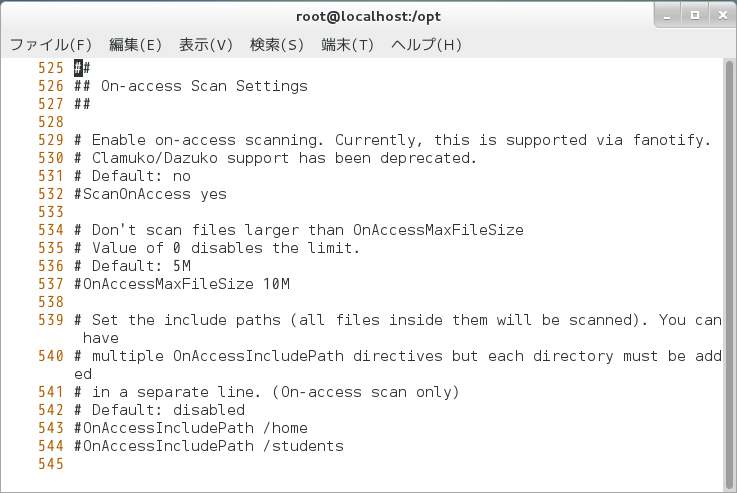Click the '# Default: disabled' comment

pyautogui.click(x=159, y=410)
